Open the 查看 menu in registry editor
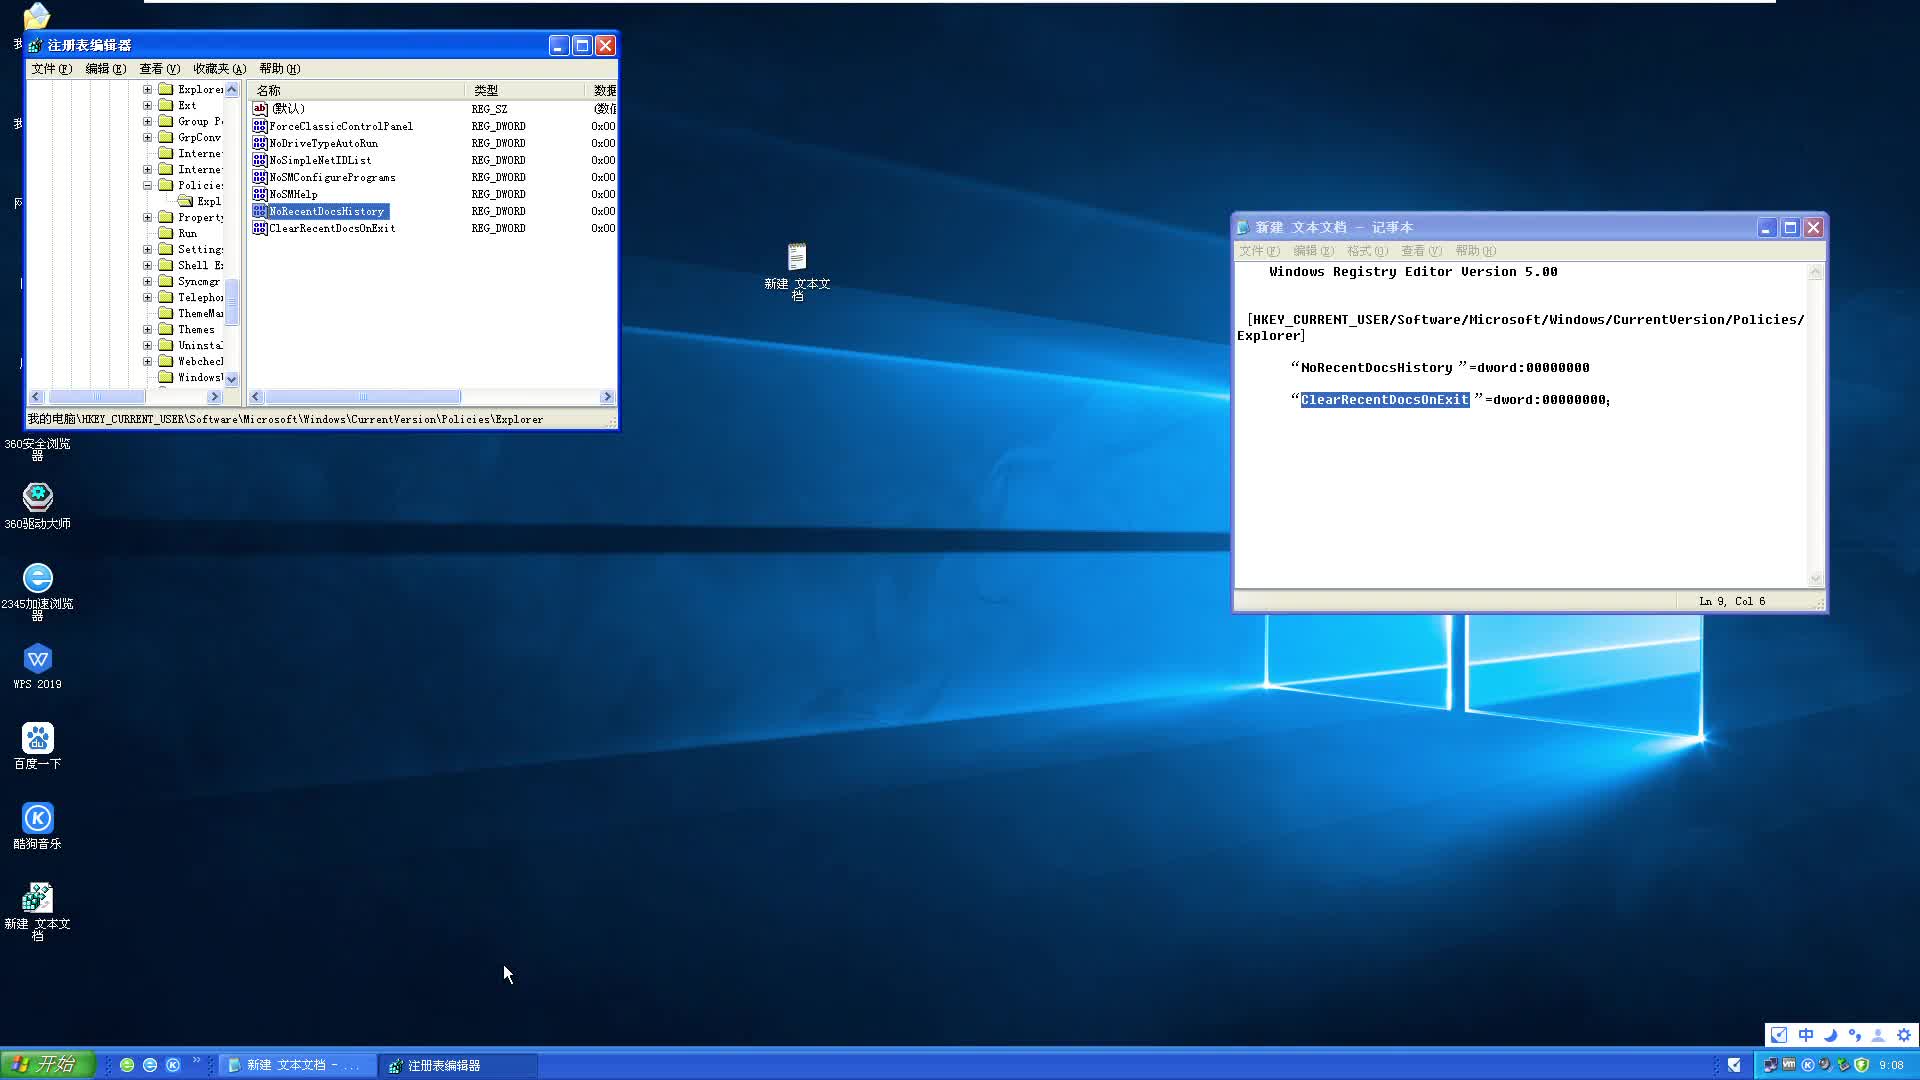1920x1080 pixels. point(159,68)
